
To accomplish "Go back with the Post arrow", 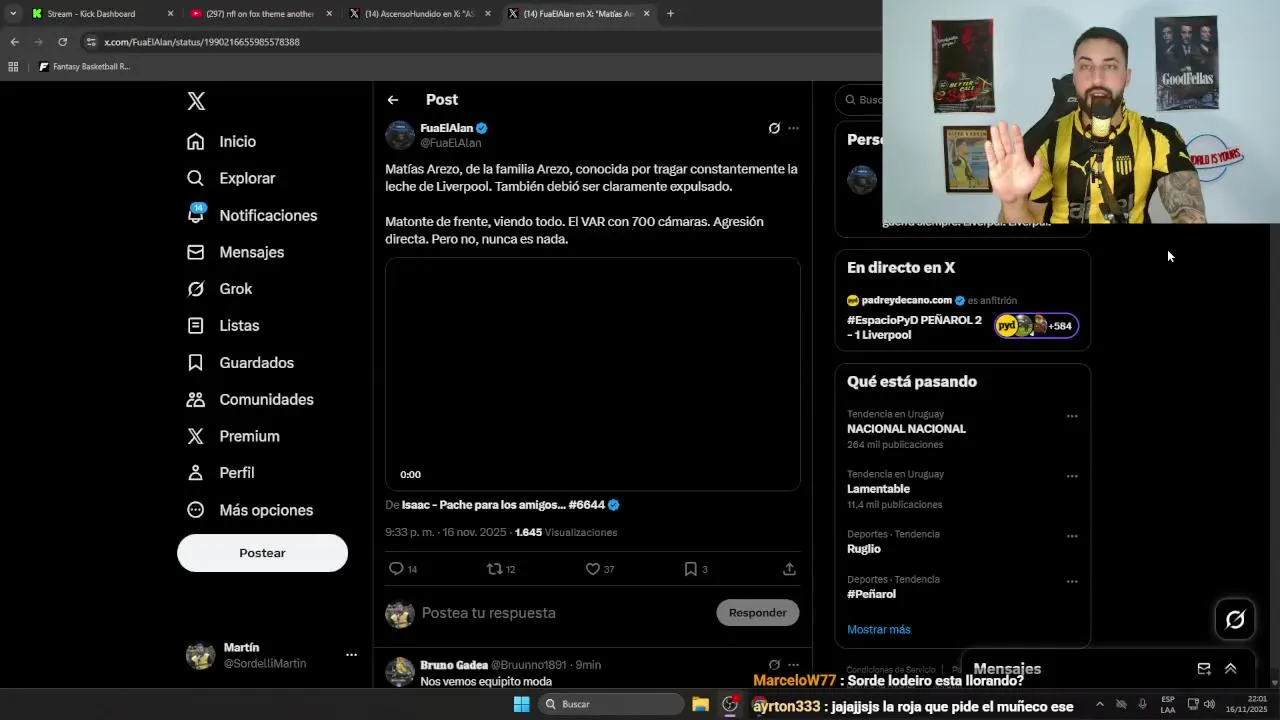I will [x=393, y=100].
